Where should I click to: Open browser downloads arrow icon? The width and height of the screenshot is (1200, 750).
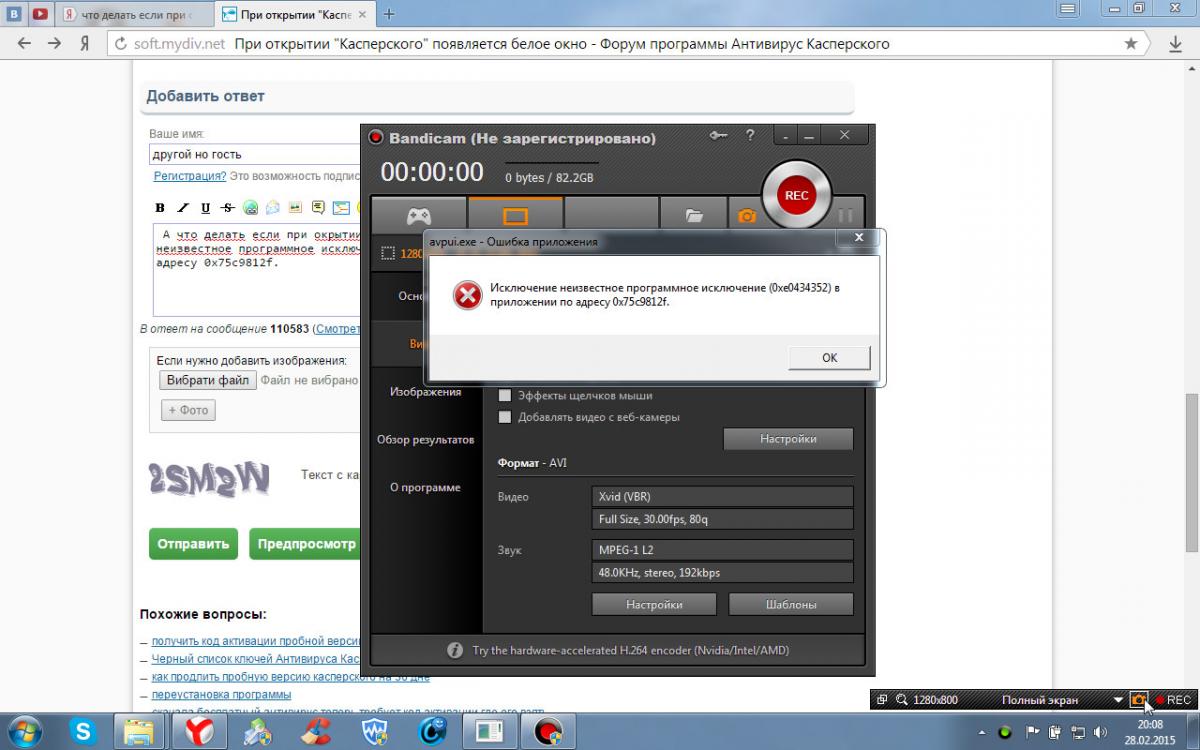point(1177,44)
